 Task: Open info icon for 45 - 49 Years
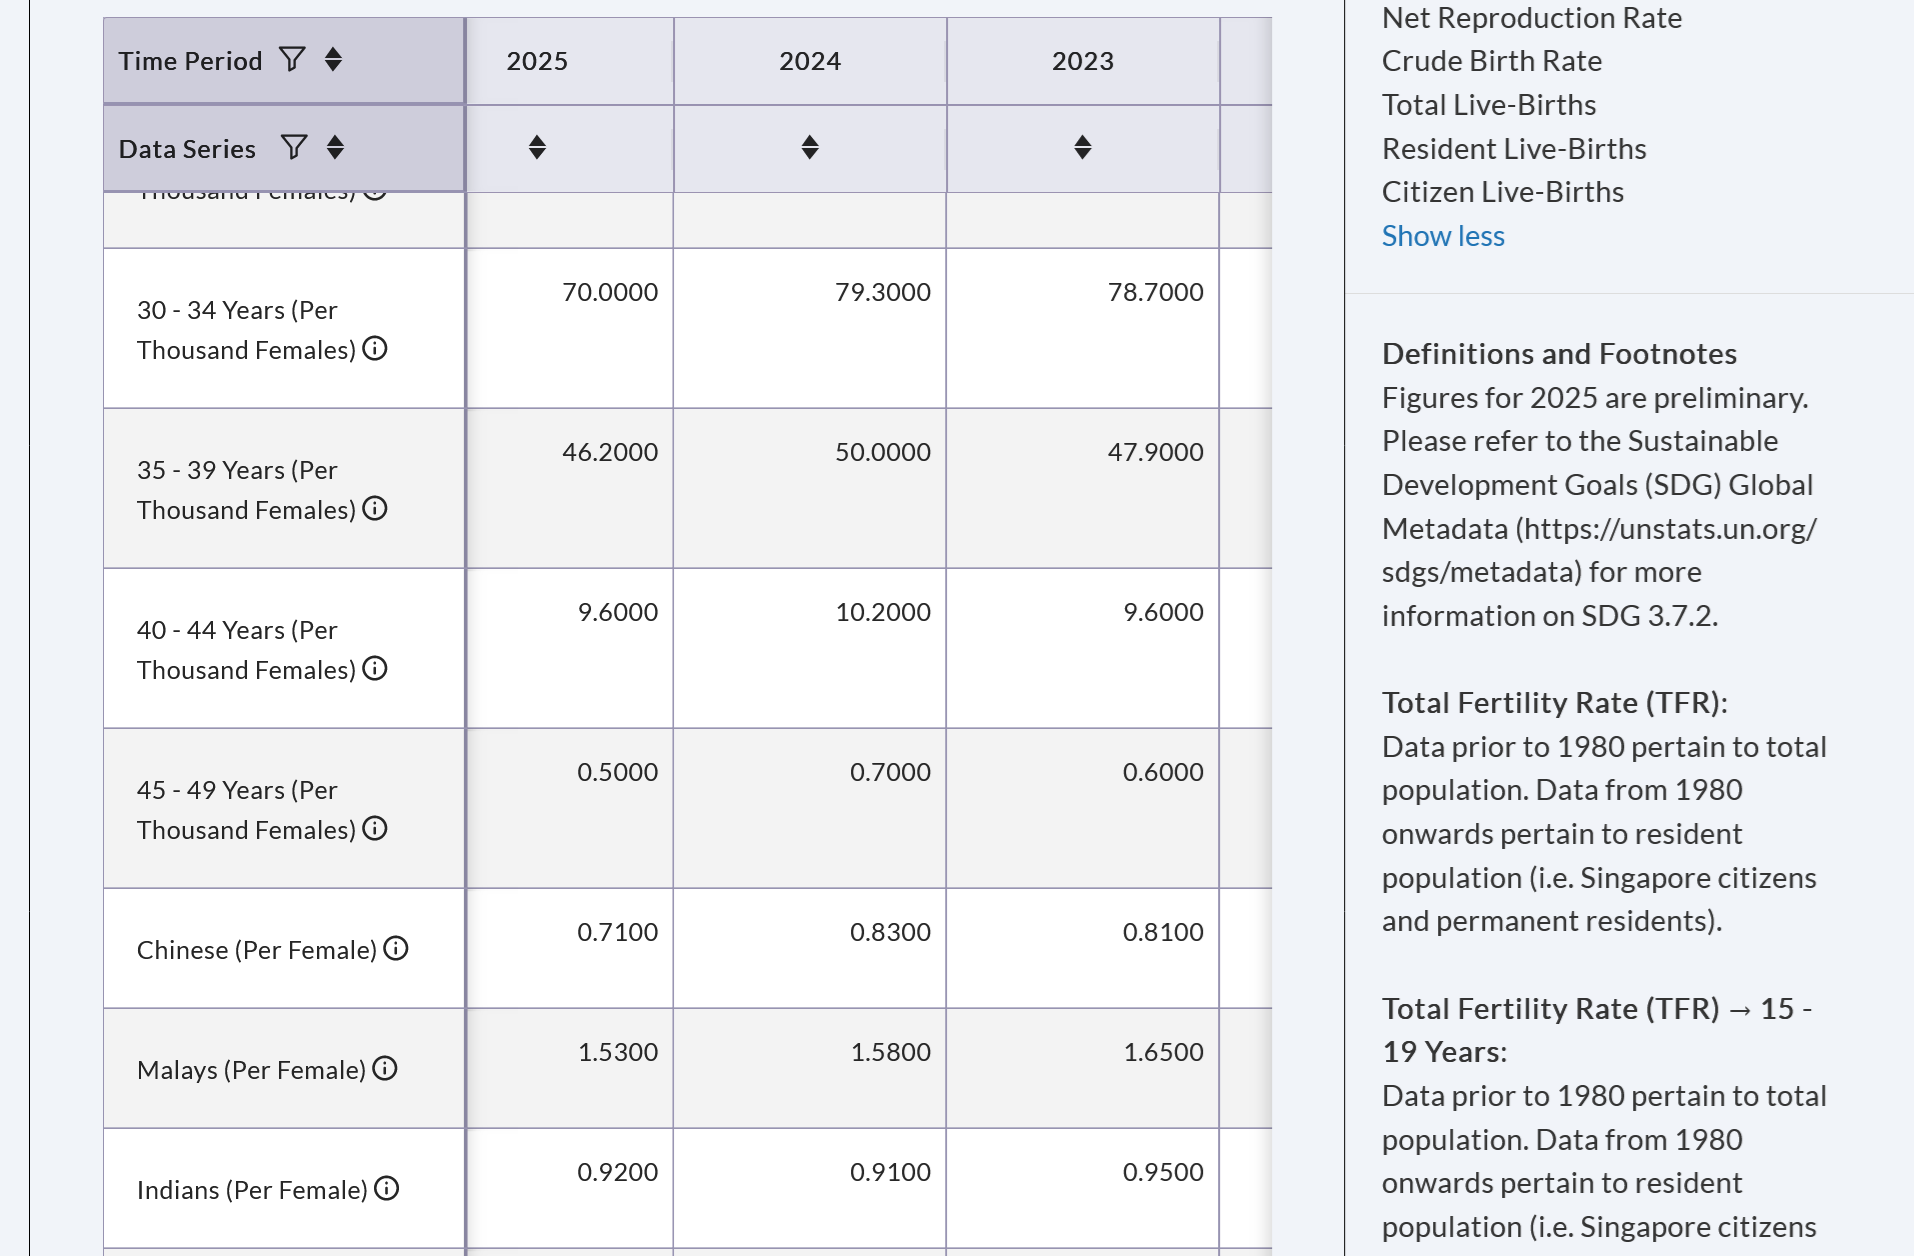click(375, 829)
